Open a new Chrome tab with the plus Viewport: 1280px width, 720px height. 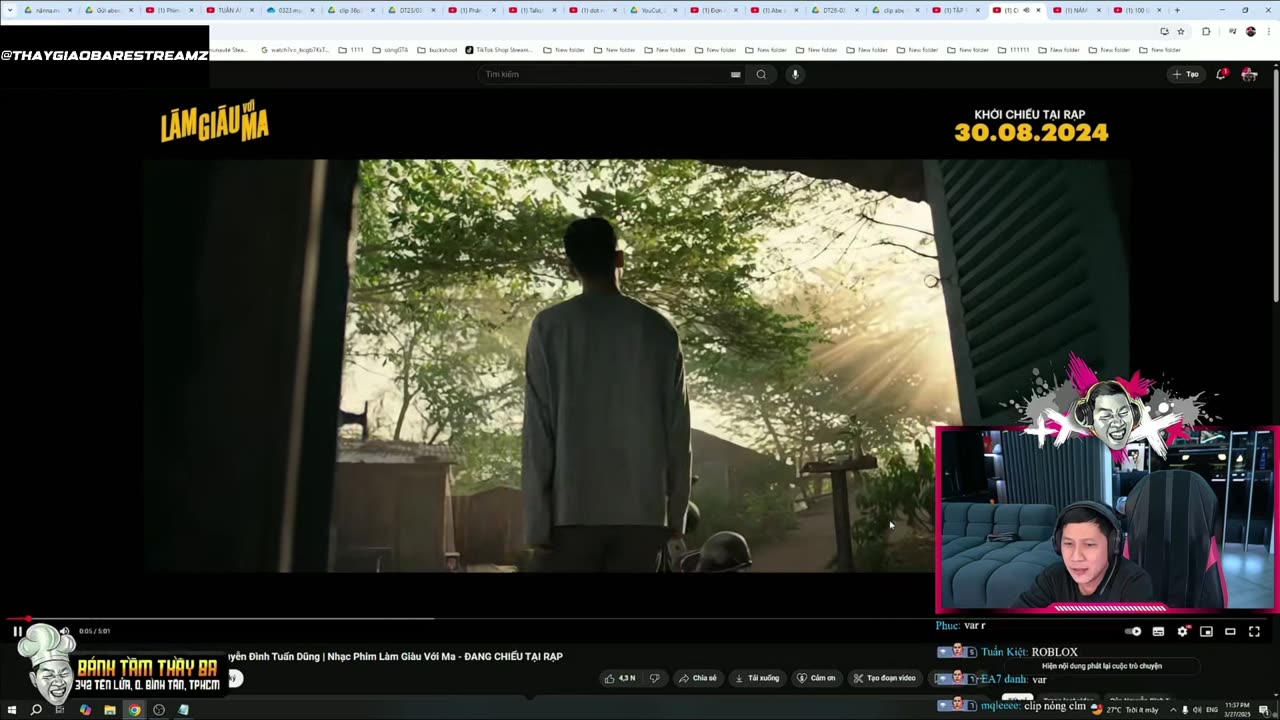1177,10
